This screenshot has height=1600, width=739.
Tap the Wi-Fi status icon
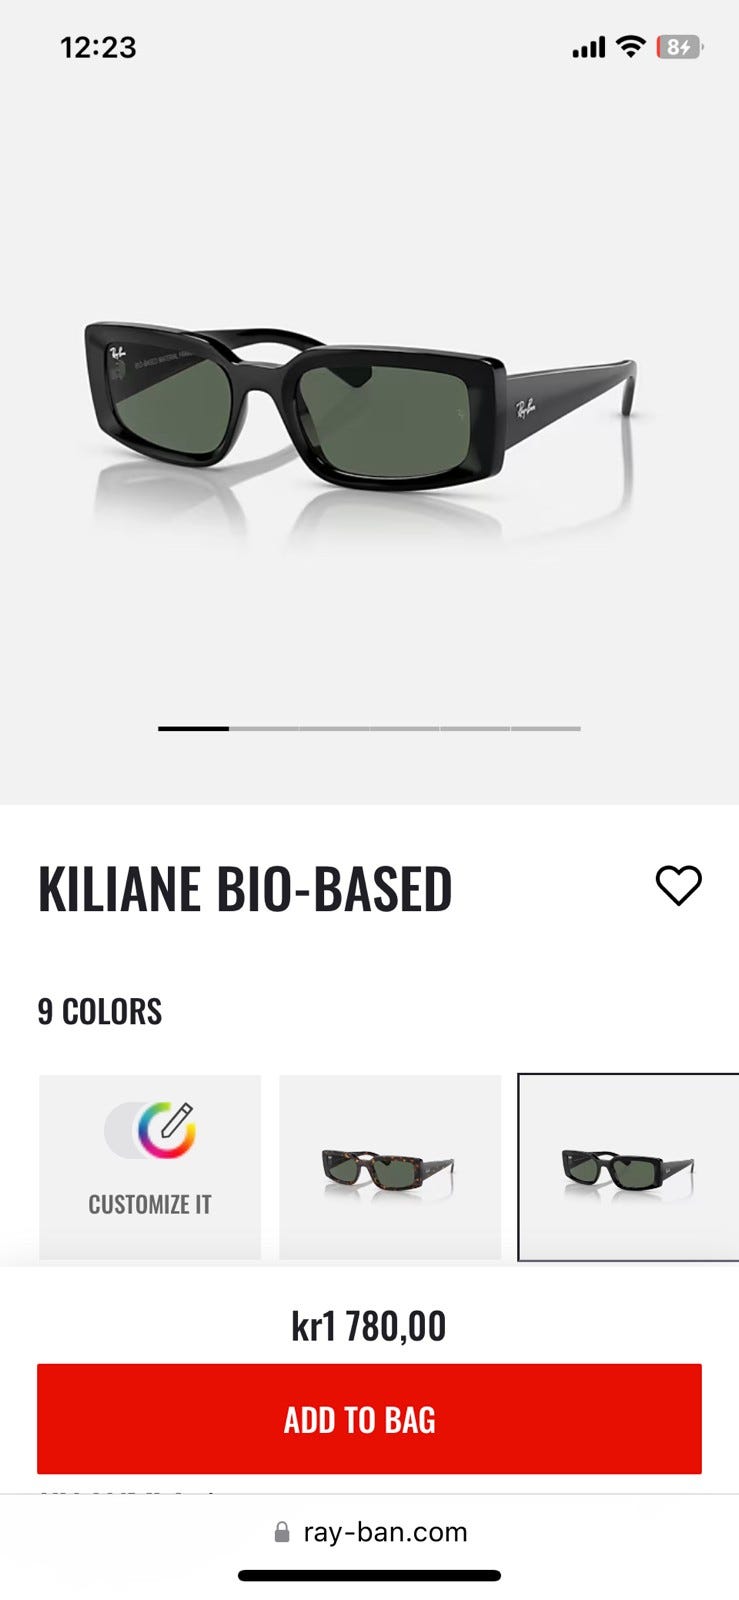click(x=630, y=46)
